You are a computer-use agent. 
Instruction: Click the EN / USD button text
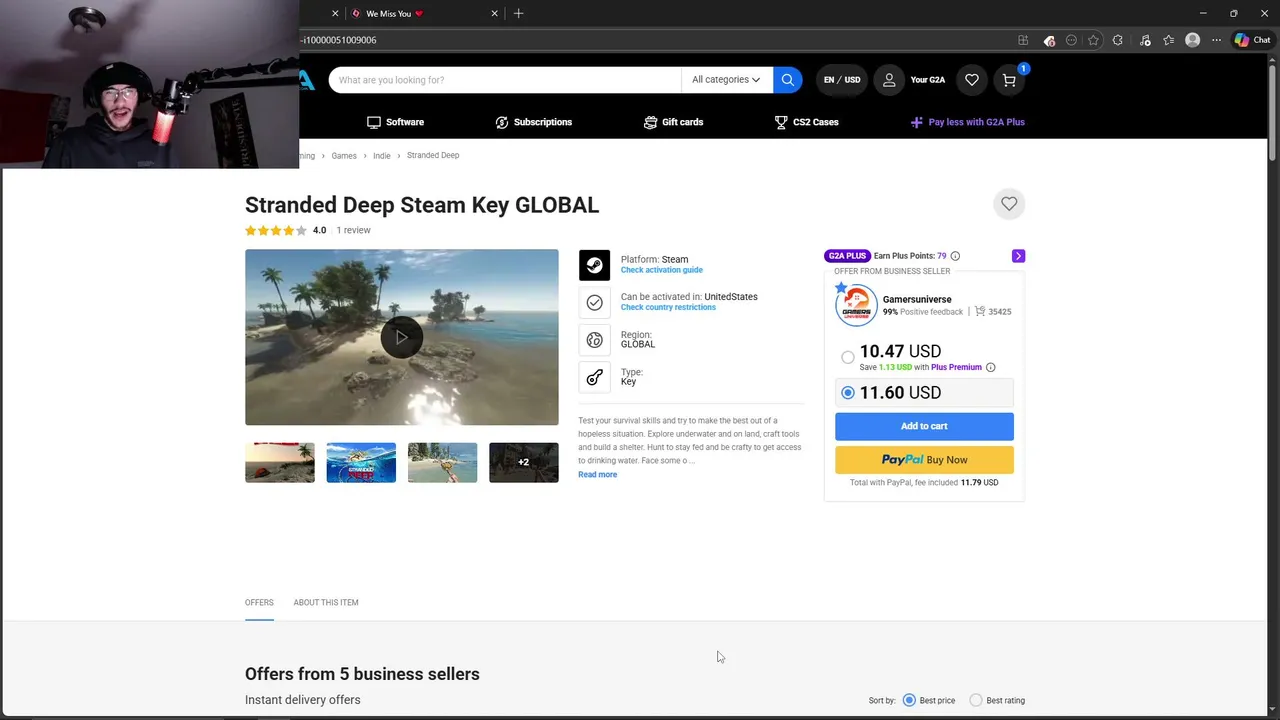pos(842,80)
